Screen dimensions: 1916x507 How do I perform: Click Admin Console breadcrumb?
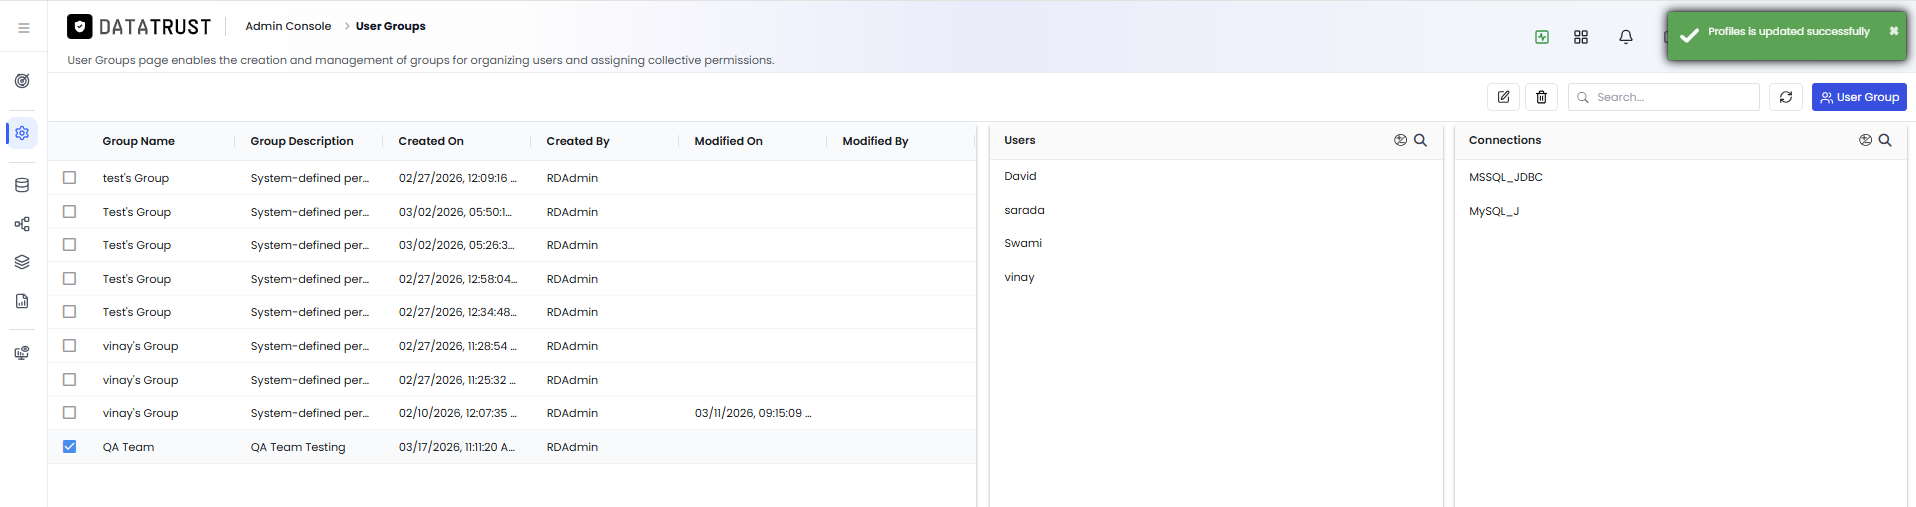288,26
